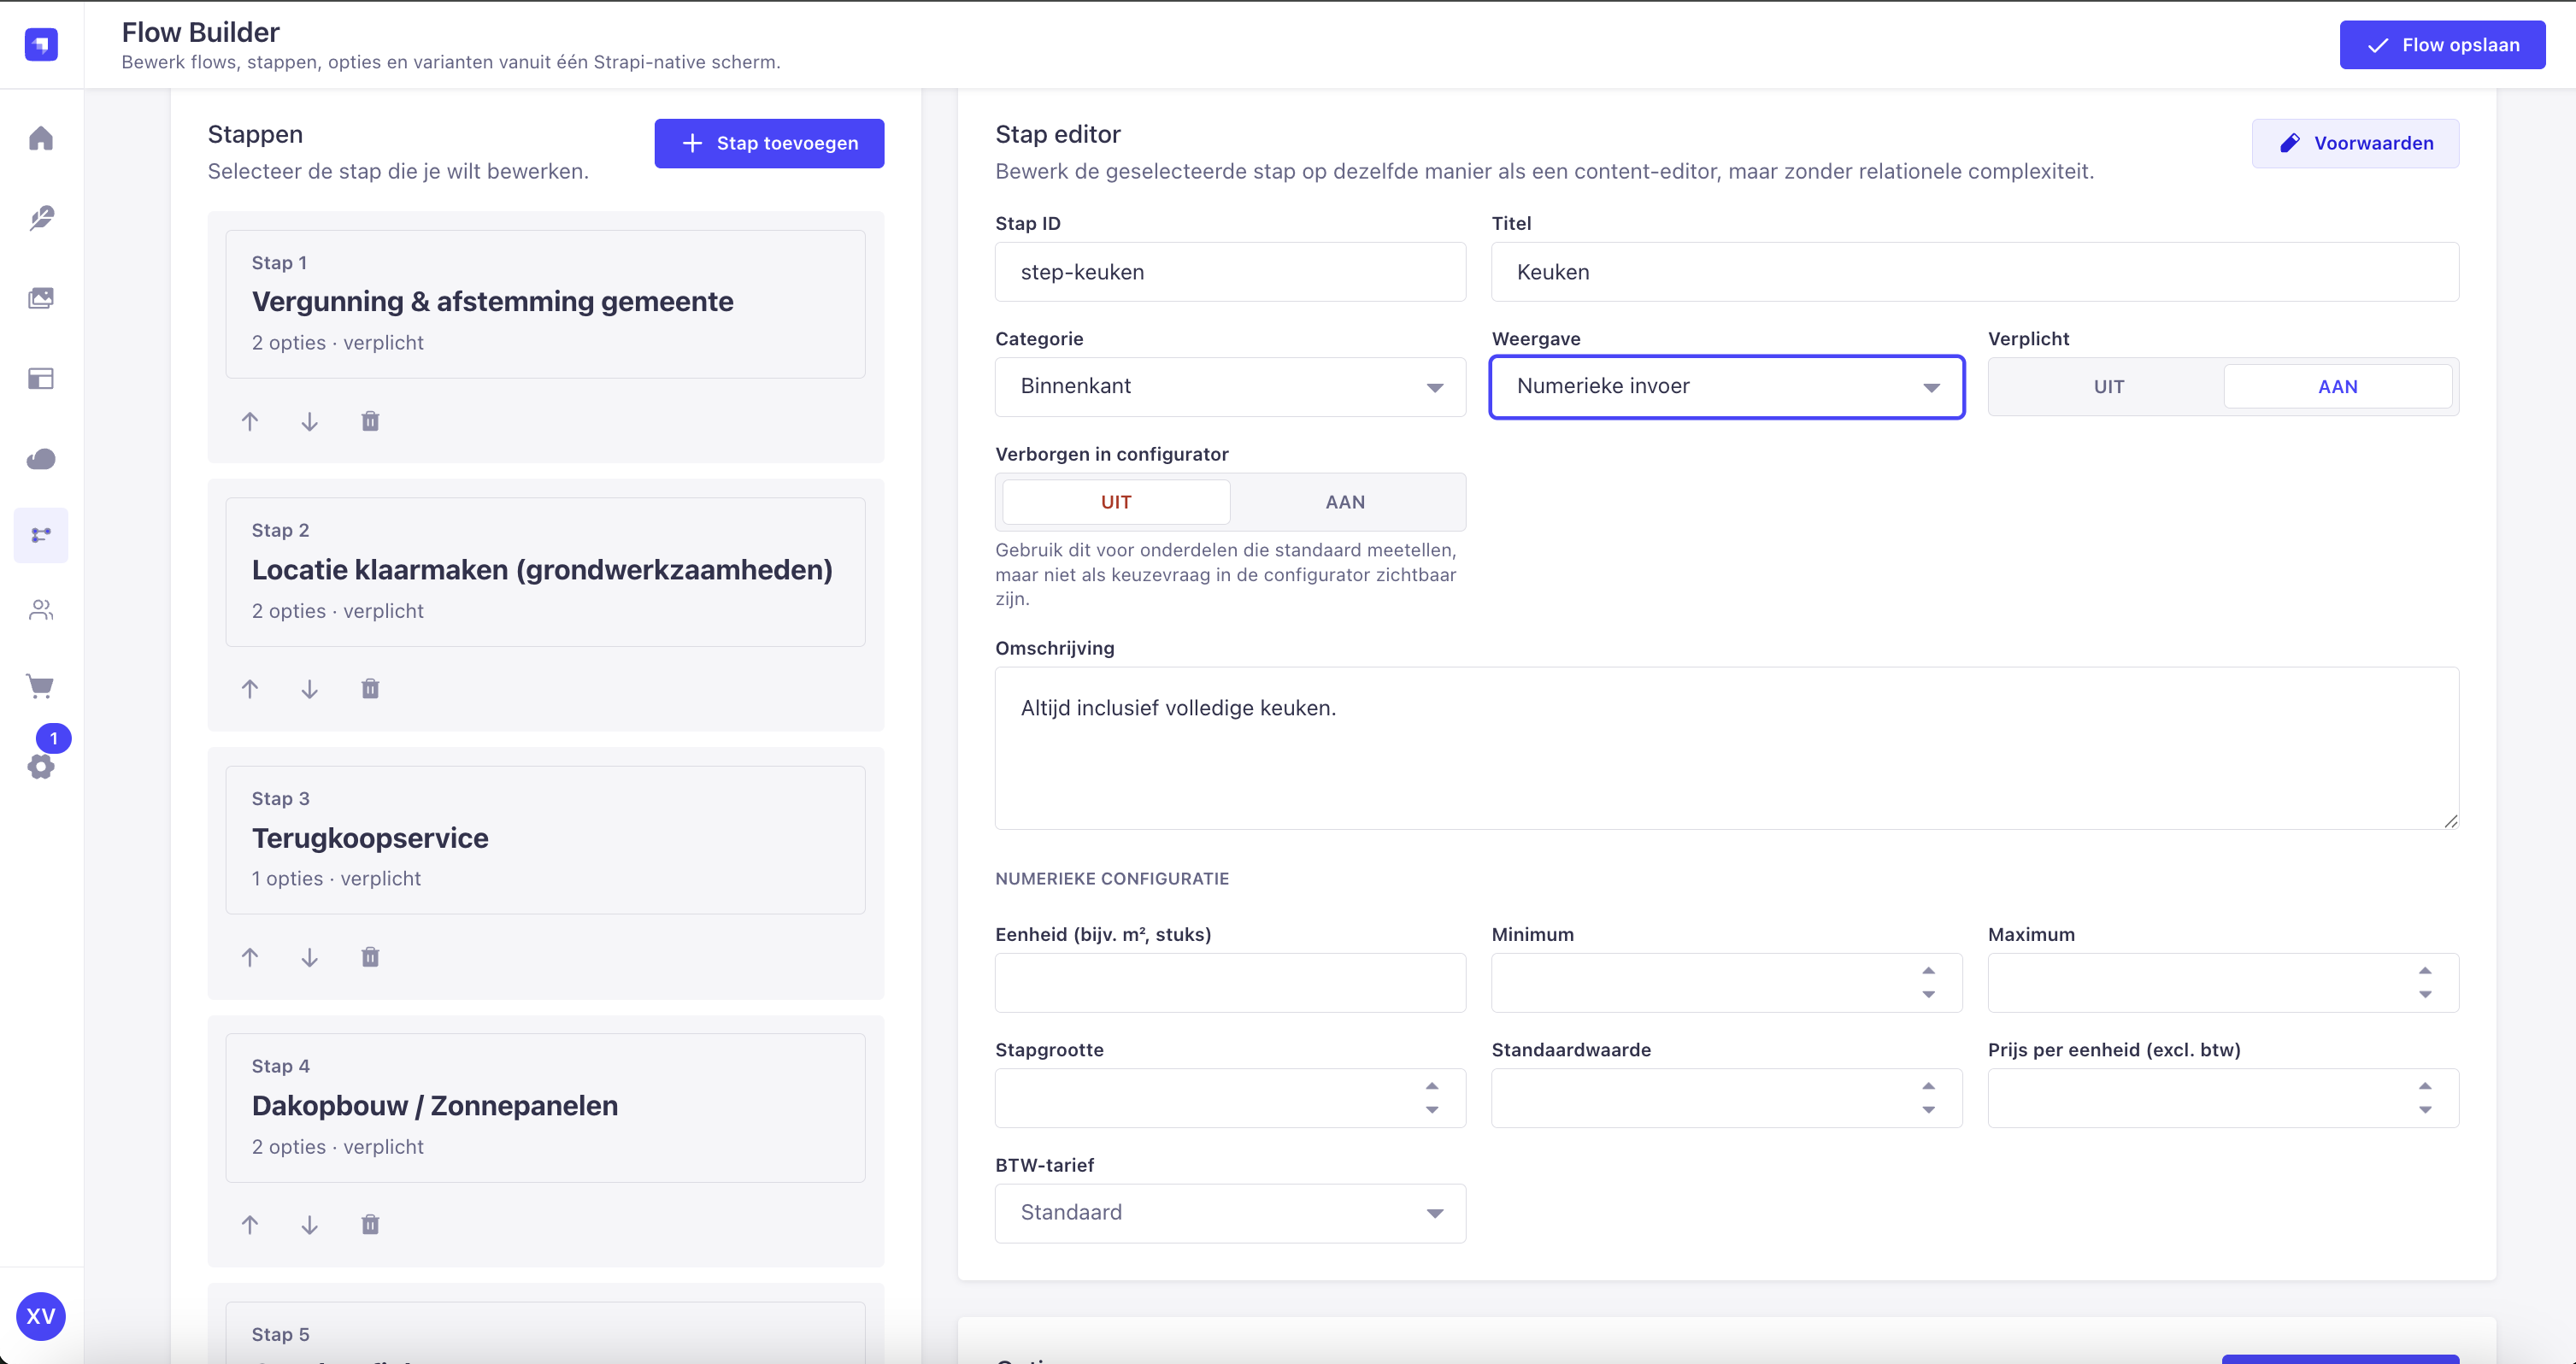This screenshot has width=2576, height=1364.
Task: Delete Stap 4 Dakopbouw step
Action: point(370,1225)
